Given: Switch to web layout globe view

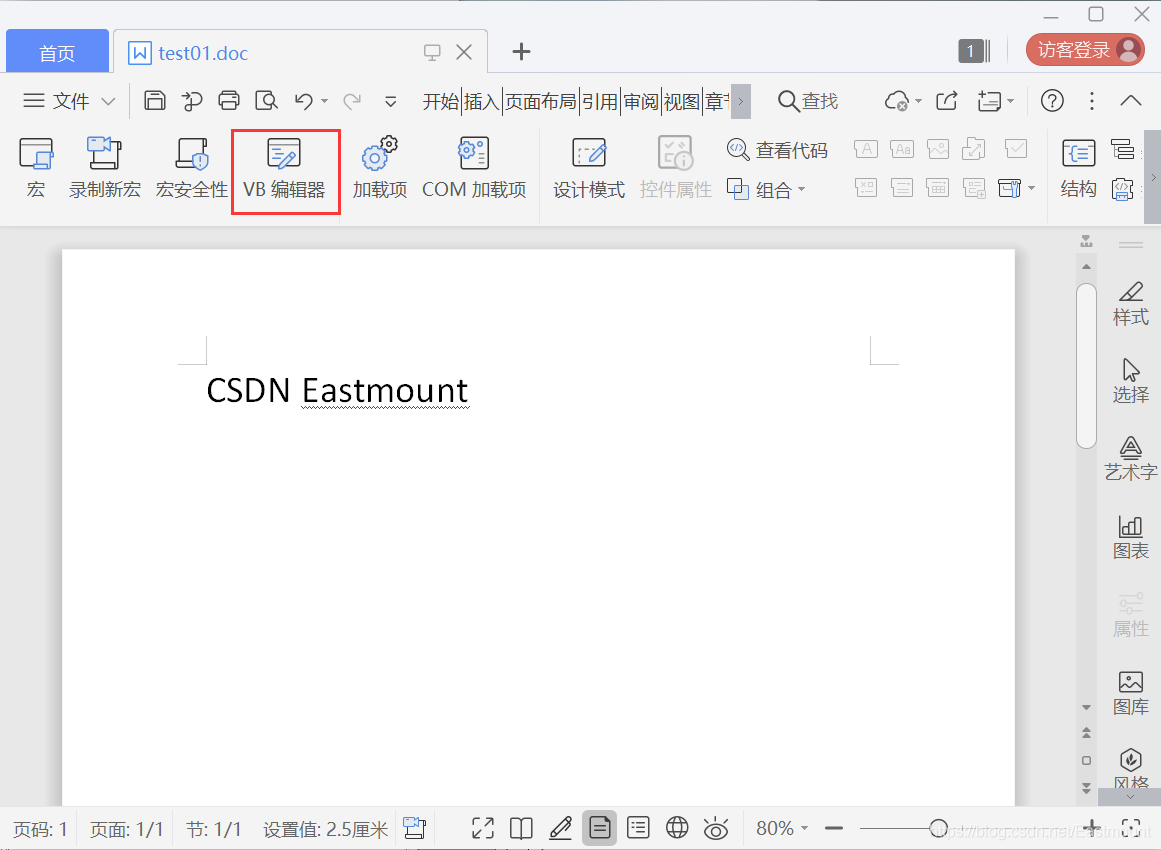Looking at the screenshot, I should point(677,828).
